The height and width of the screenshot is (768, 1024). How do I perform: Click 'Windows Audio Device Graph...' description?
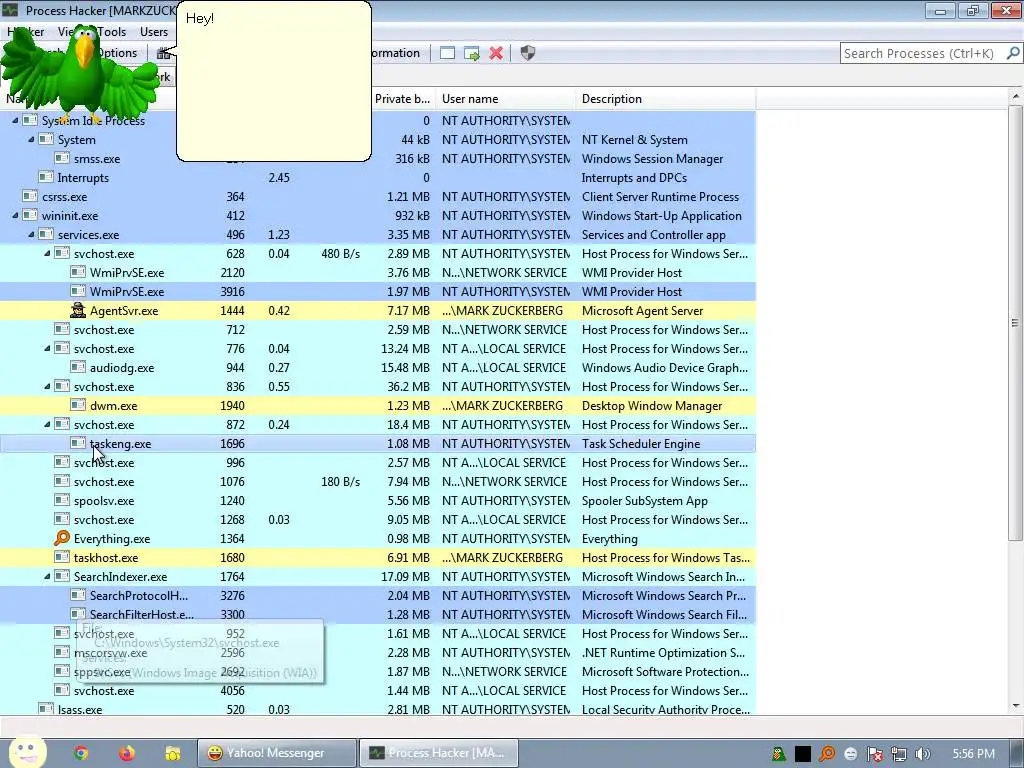click(665, 368)
